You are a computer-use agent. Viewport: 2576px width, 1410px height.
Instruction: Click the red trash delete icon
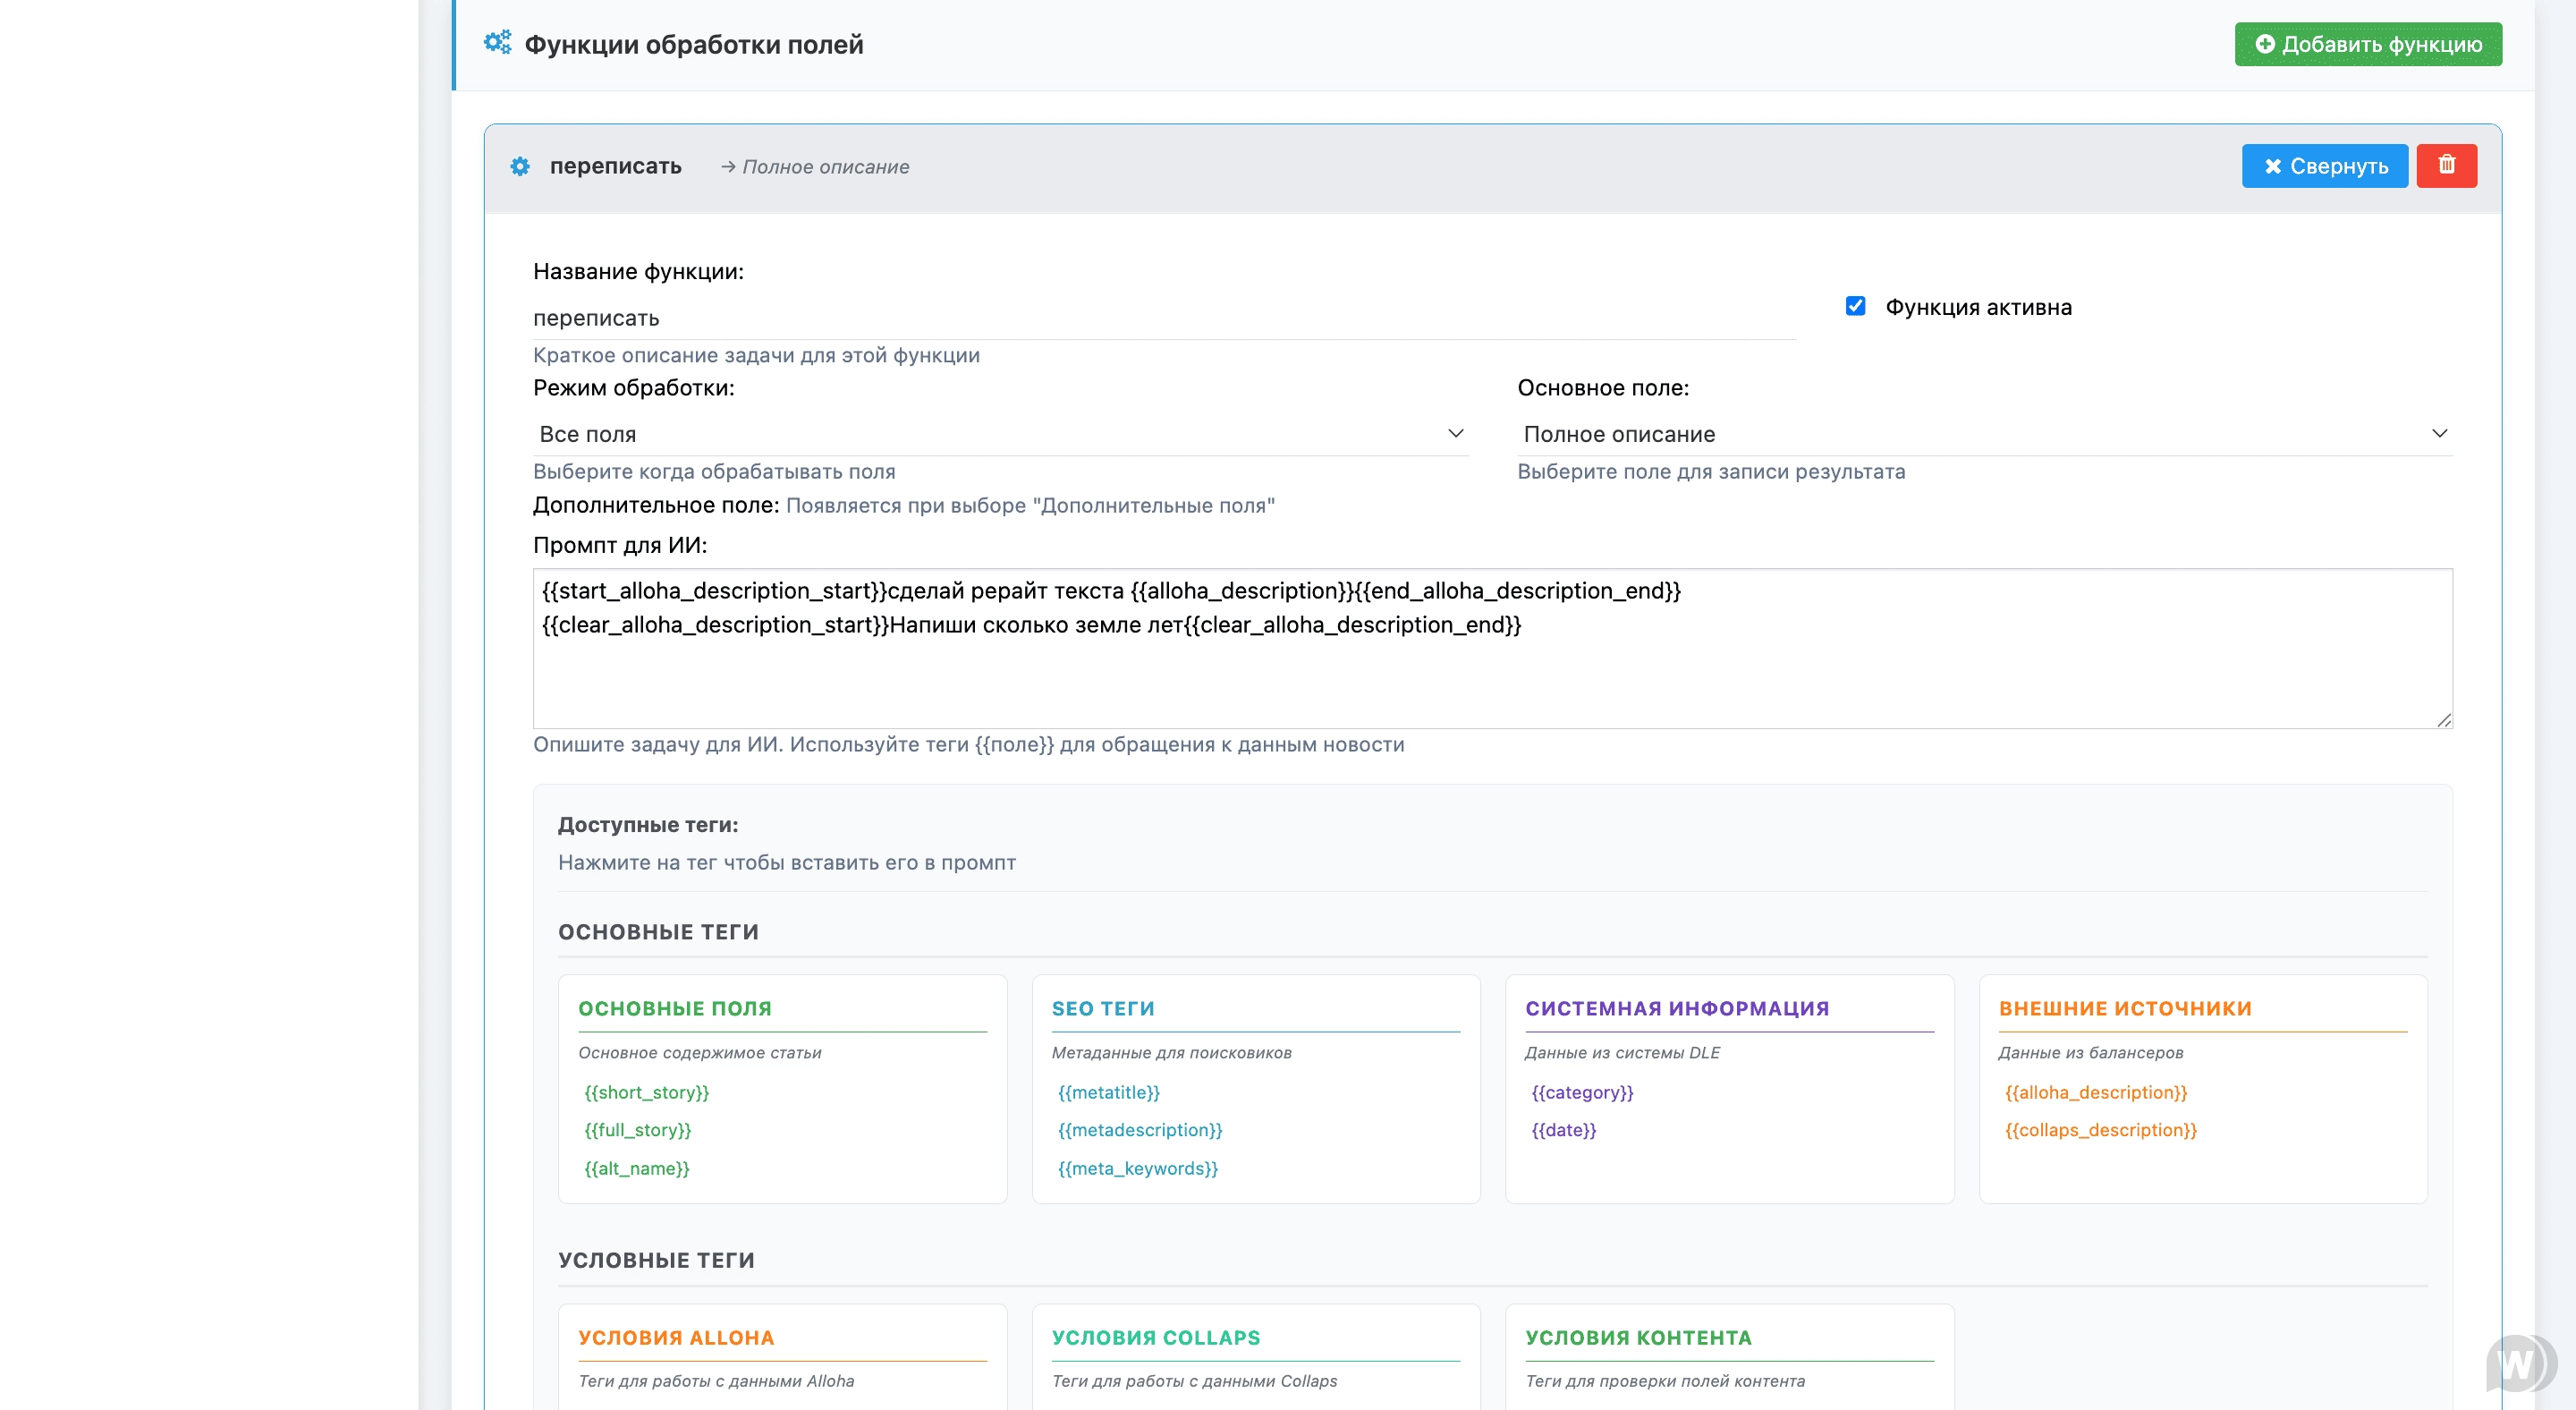point(2446,165)
